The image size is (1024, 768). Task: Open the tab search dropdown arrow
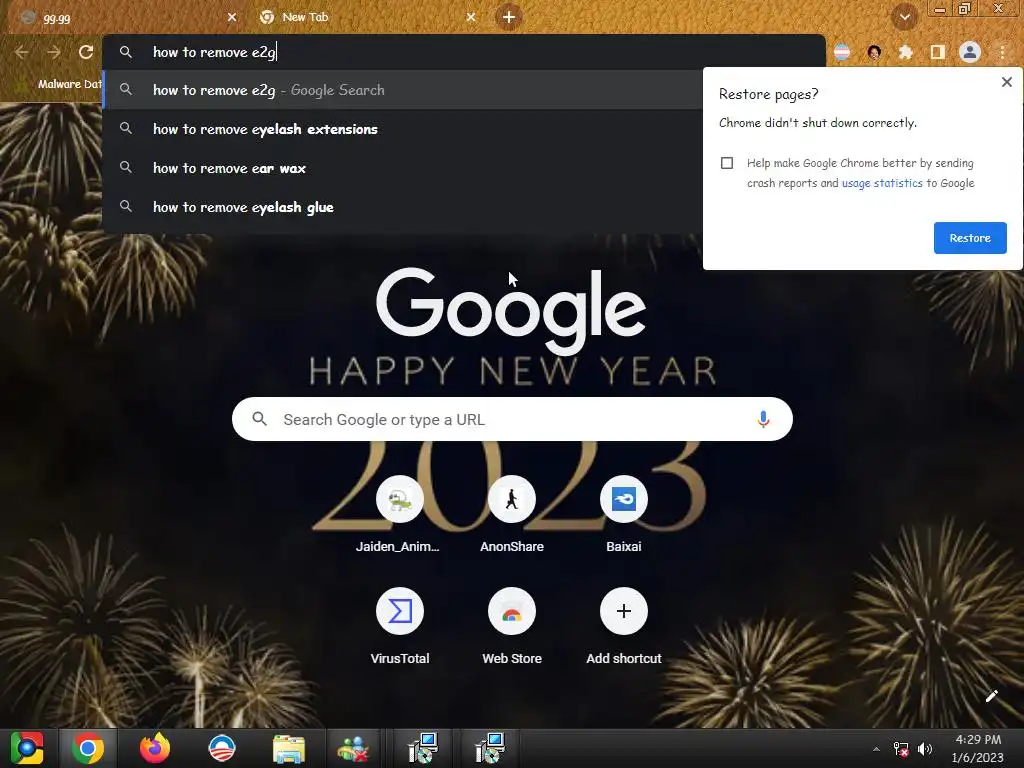click(x=904, y=17)
